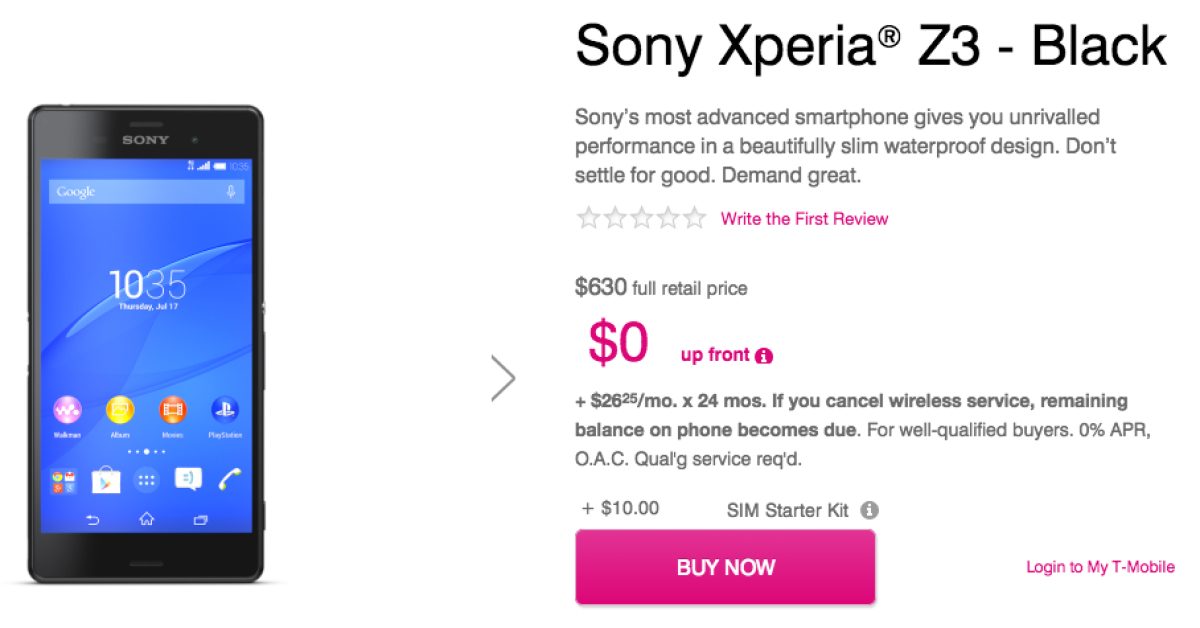Click the messaging icon in phone dock
1200x628 pixels.
188,480
